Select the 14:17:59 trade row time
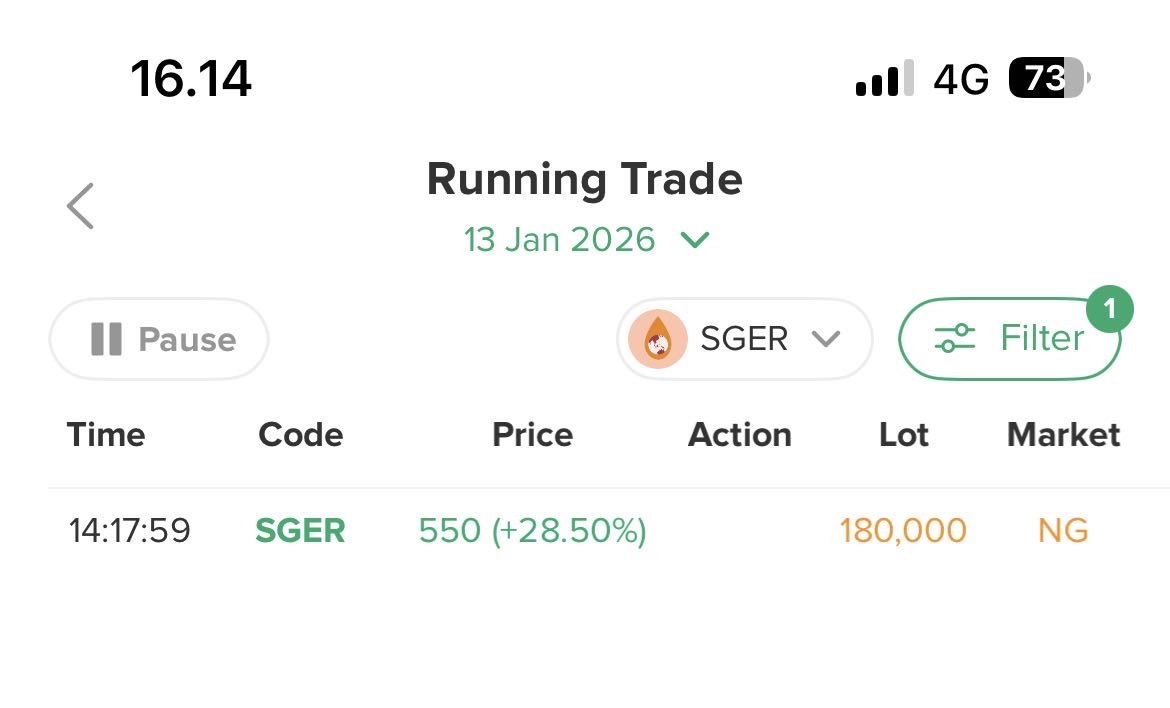1170x708 pixels. [x=129, y=530]
